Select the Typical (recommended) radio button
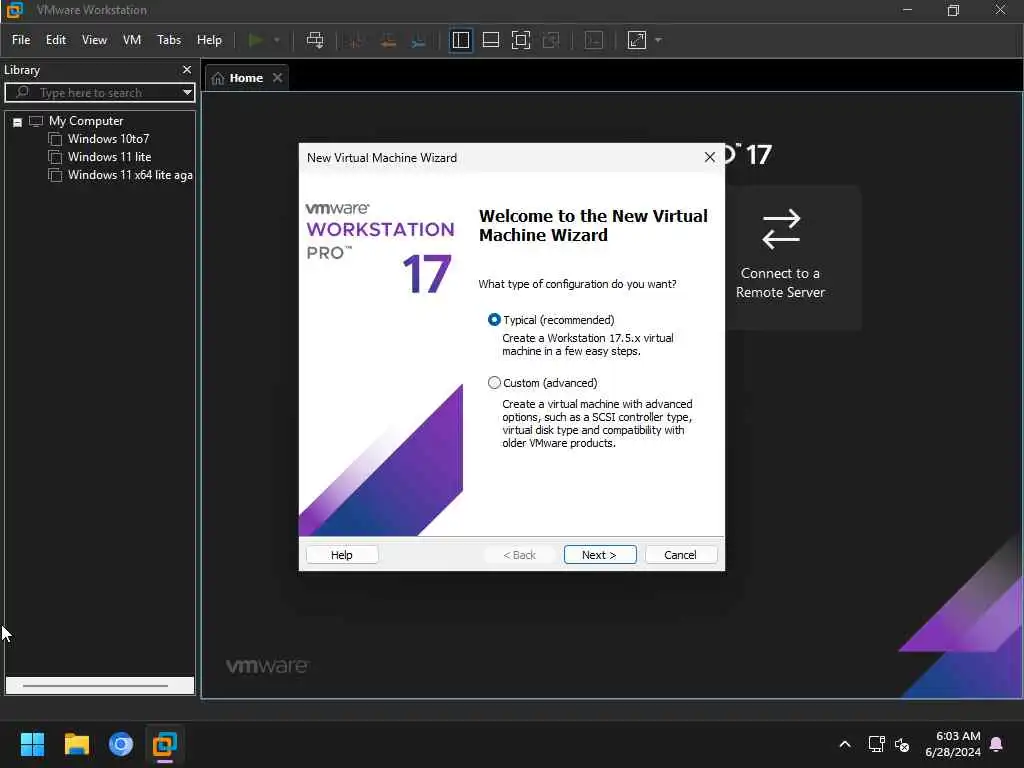Viewport: 1024px width, 768px height. pyautogui.click(x=494, y=319)
